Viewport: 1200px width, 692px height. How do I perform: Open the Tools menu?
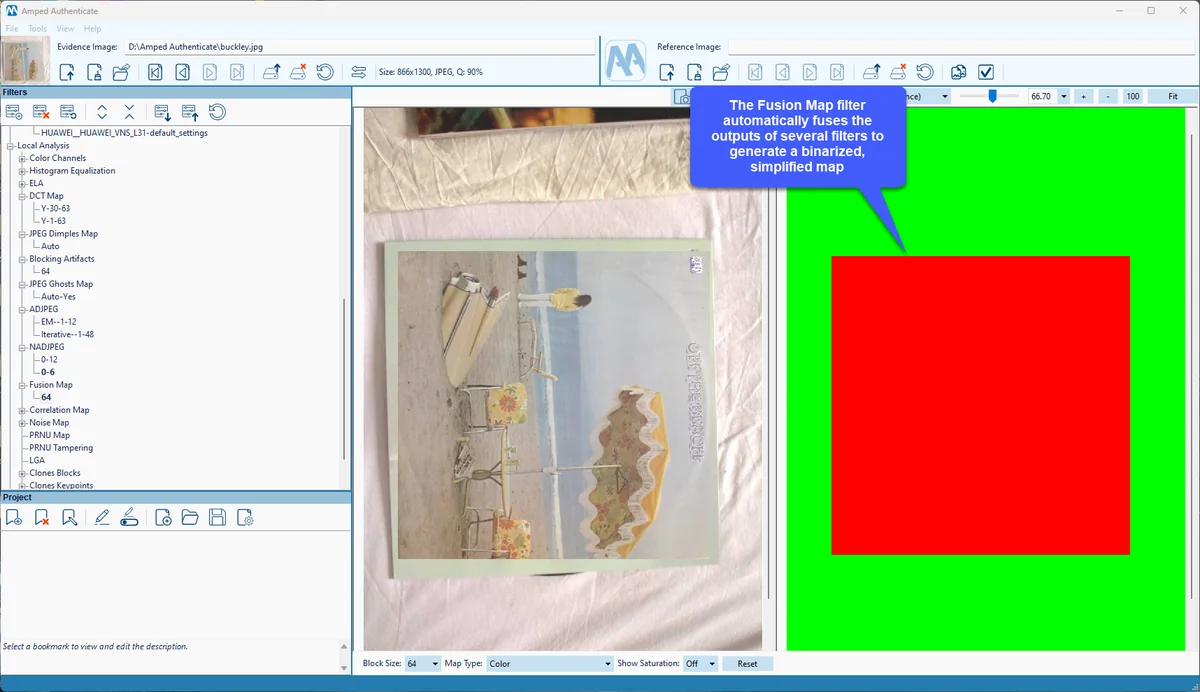(38, 29)
